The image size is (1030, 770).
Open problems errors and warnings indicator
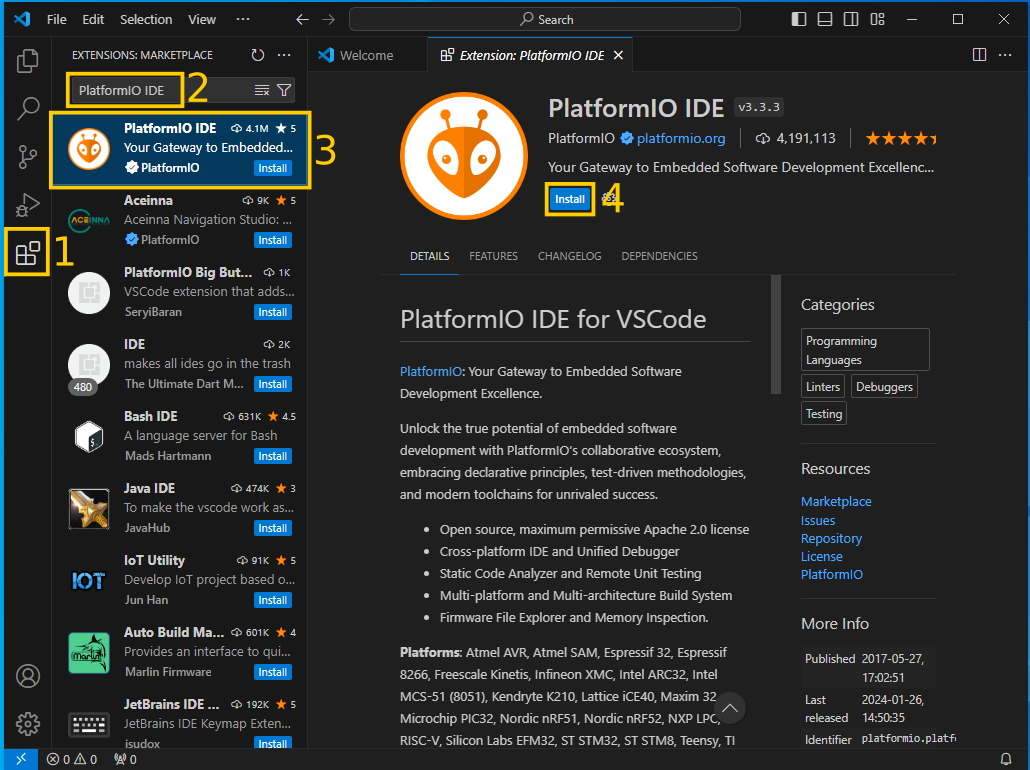click(72, 759)
